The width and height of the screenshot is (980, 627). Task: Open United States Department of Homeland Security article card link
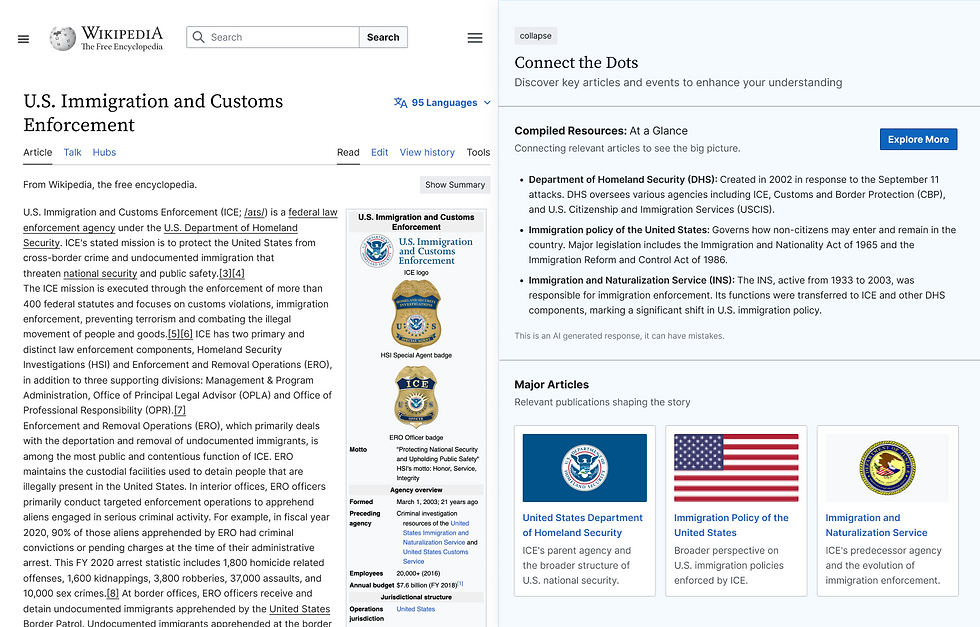pyautogui.click(x=582, y=525)
